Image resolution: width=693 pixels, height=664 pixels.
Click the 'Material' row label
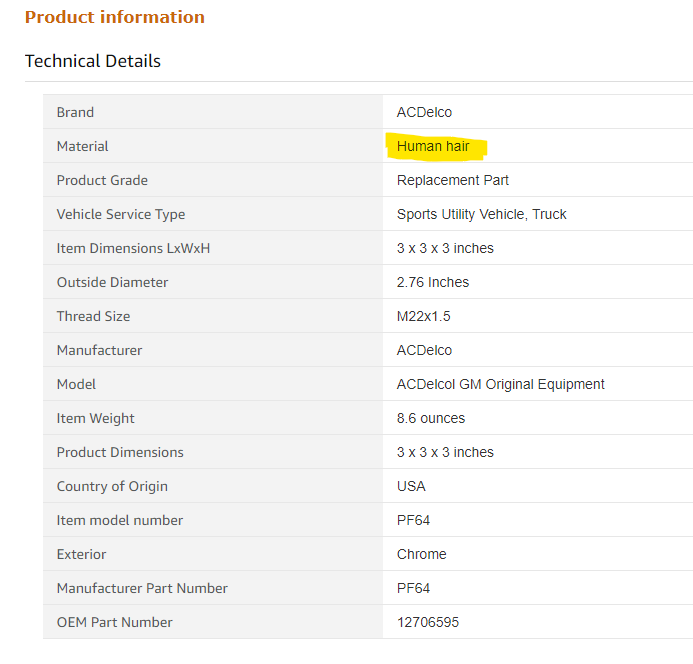[x=82, y=146]
